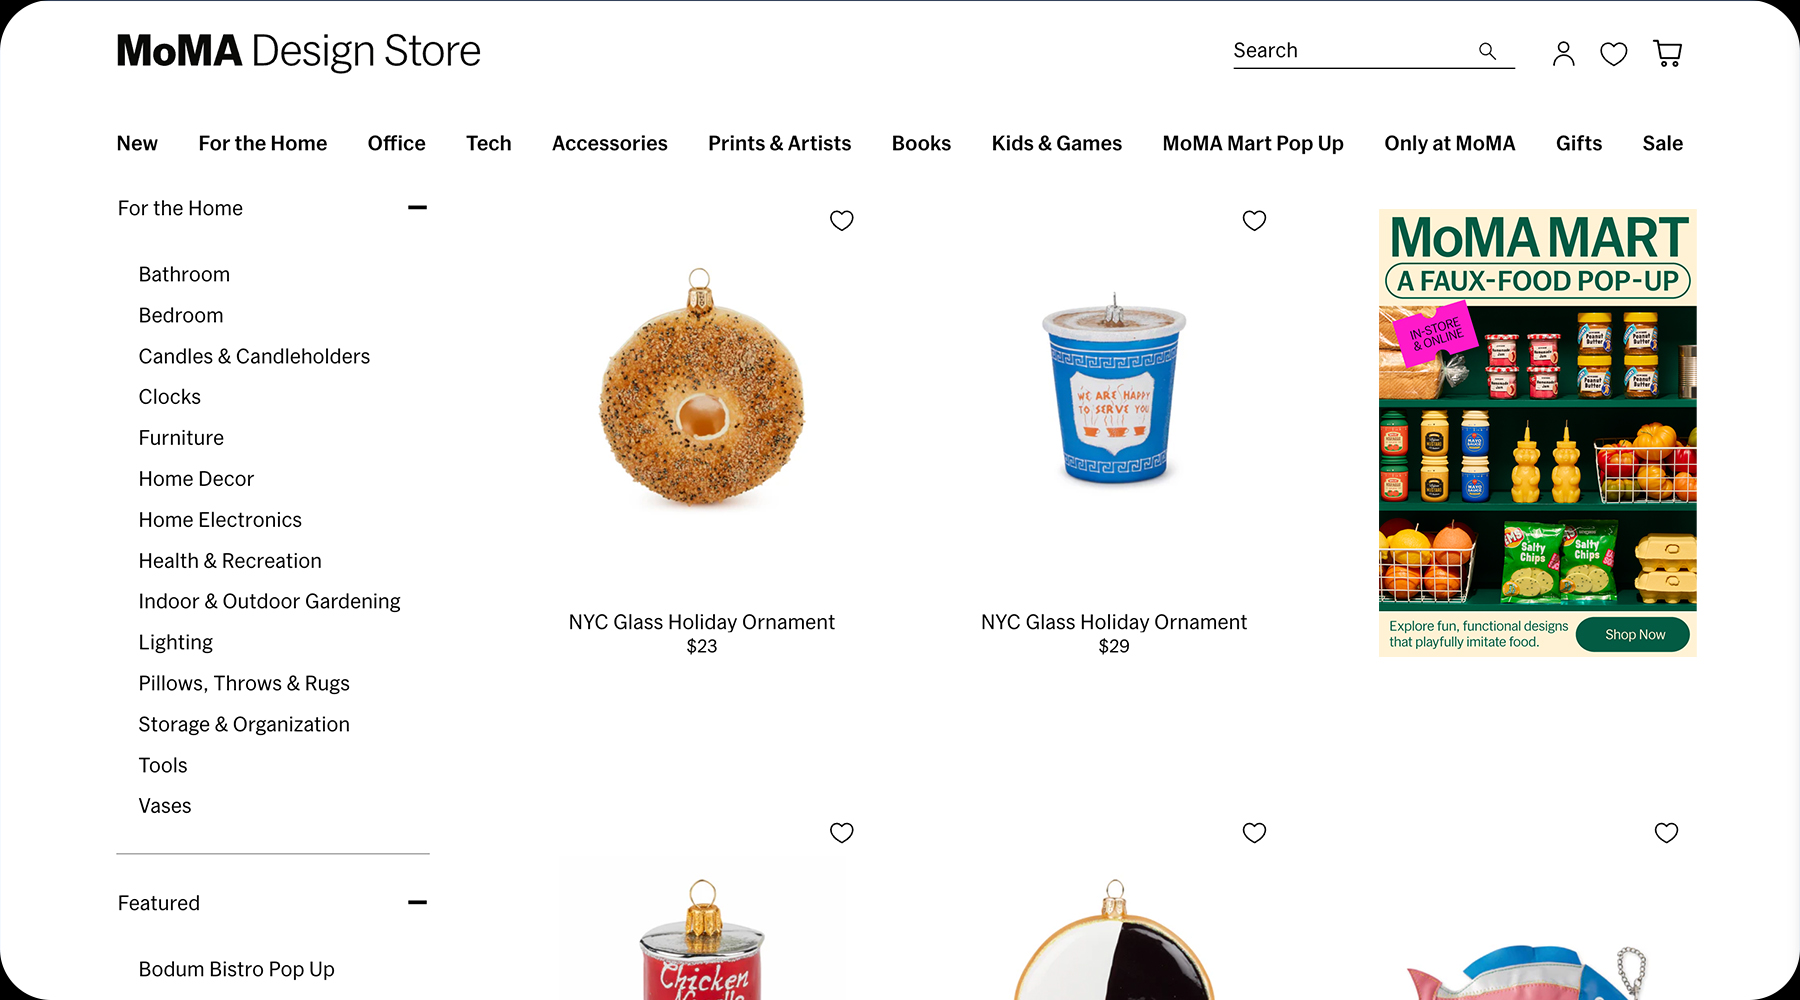Open the bagel ornament product image
This screenshot has width=1800, height=1000.
tap(701, 389)
